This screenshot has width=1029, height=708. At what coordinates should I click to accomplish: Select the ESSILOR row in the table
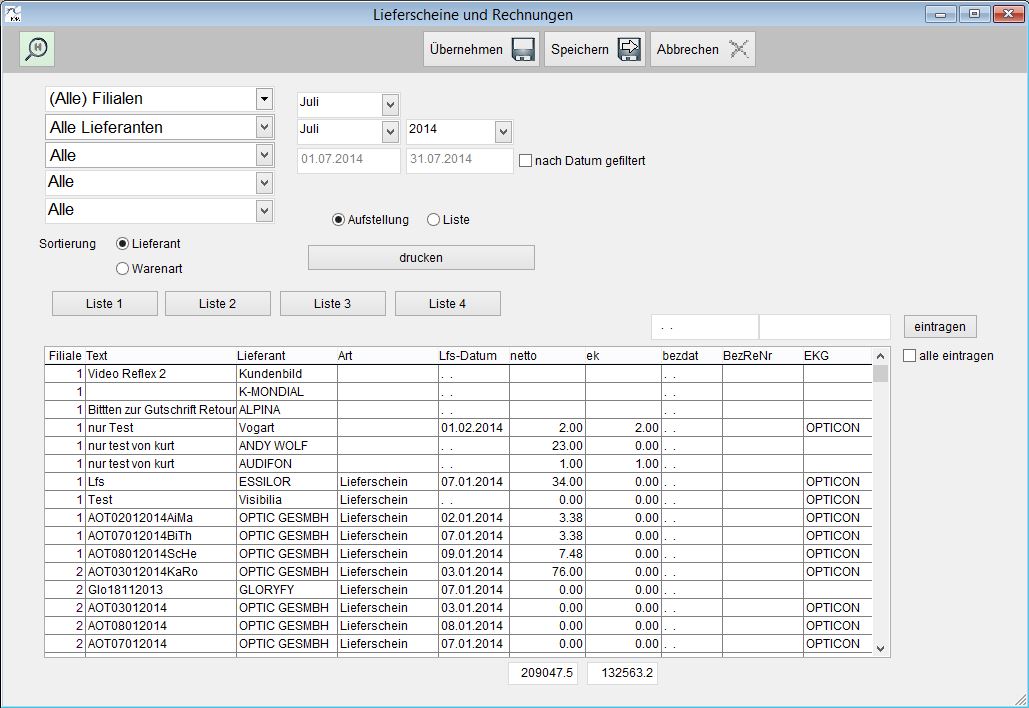click(264, 482)
